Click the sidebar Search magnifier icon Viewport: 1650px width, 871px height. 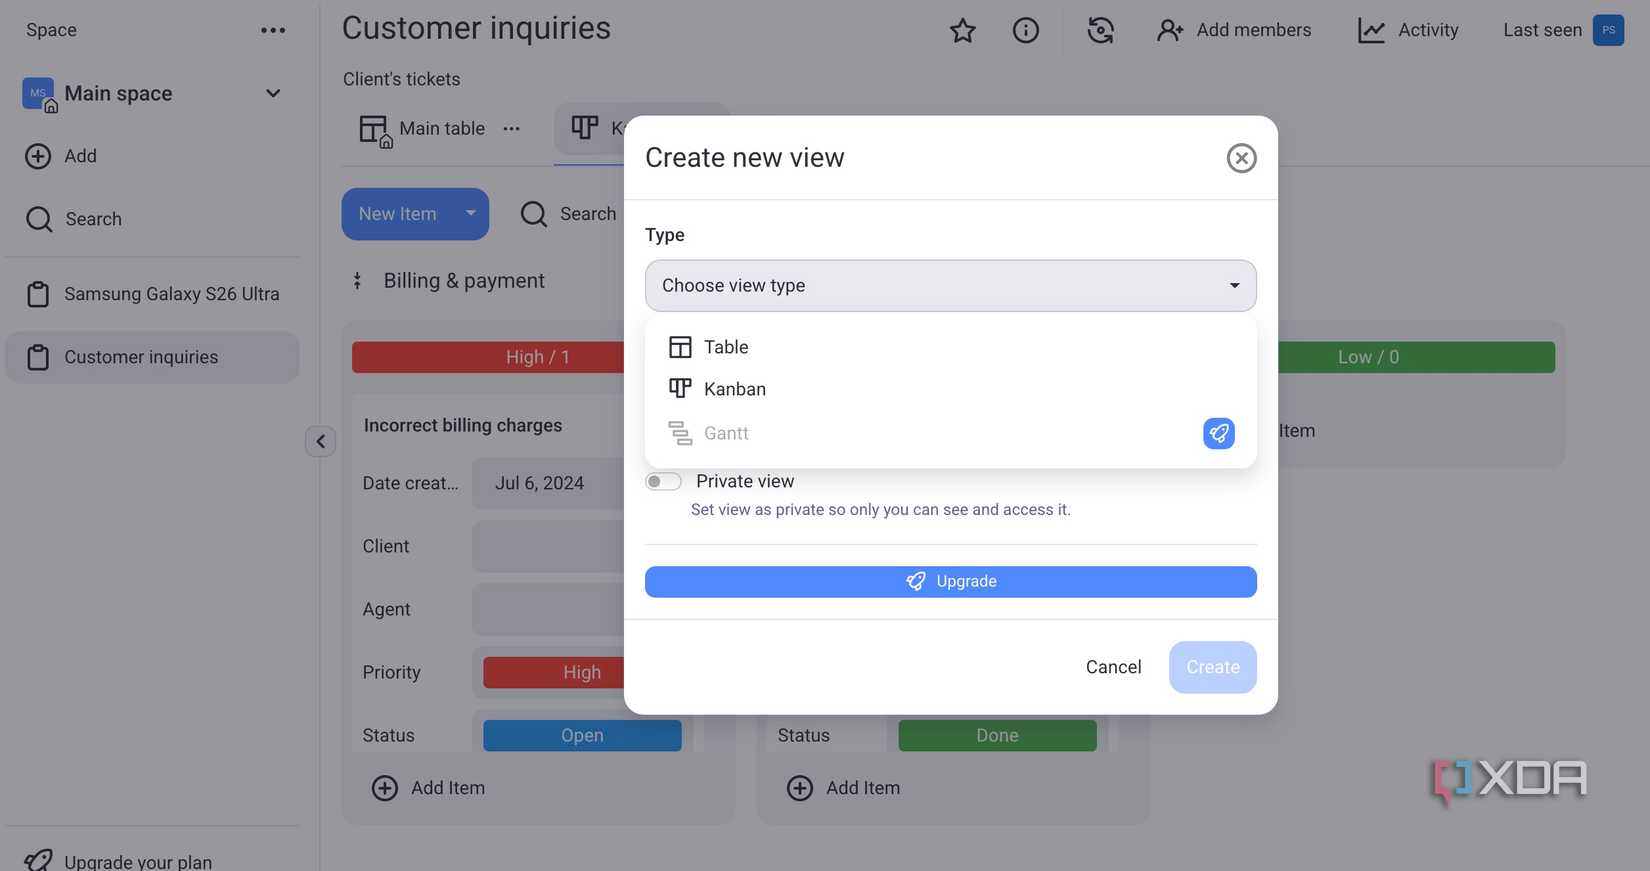(39, 219)
